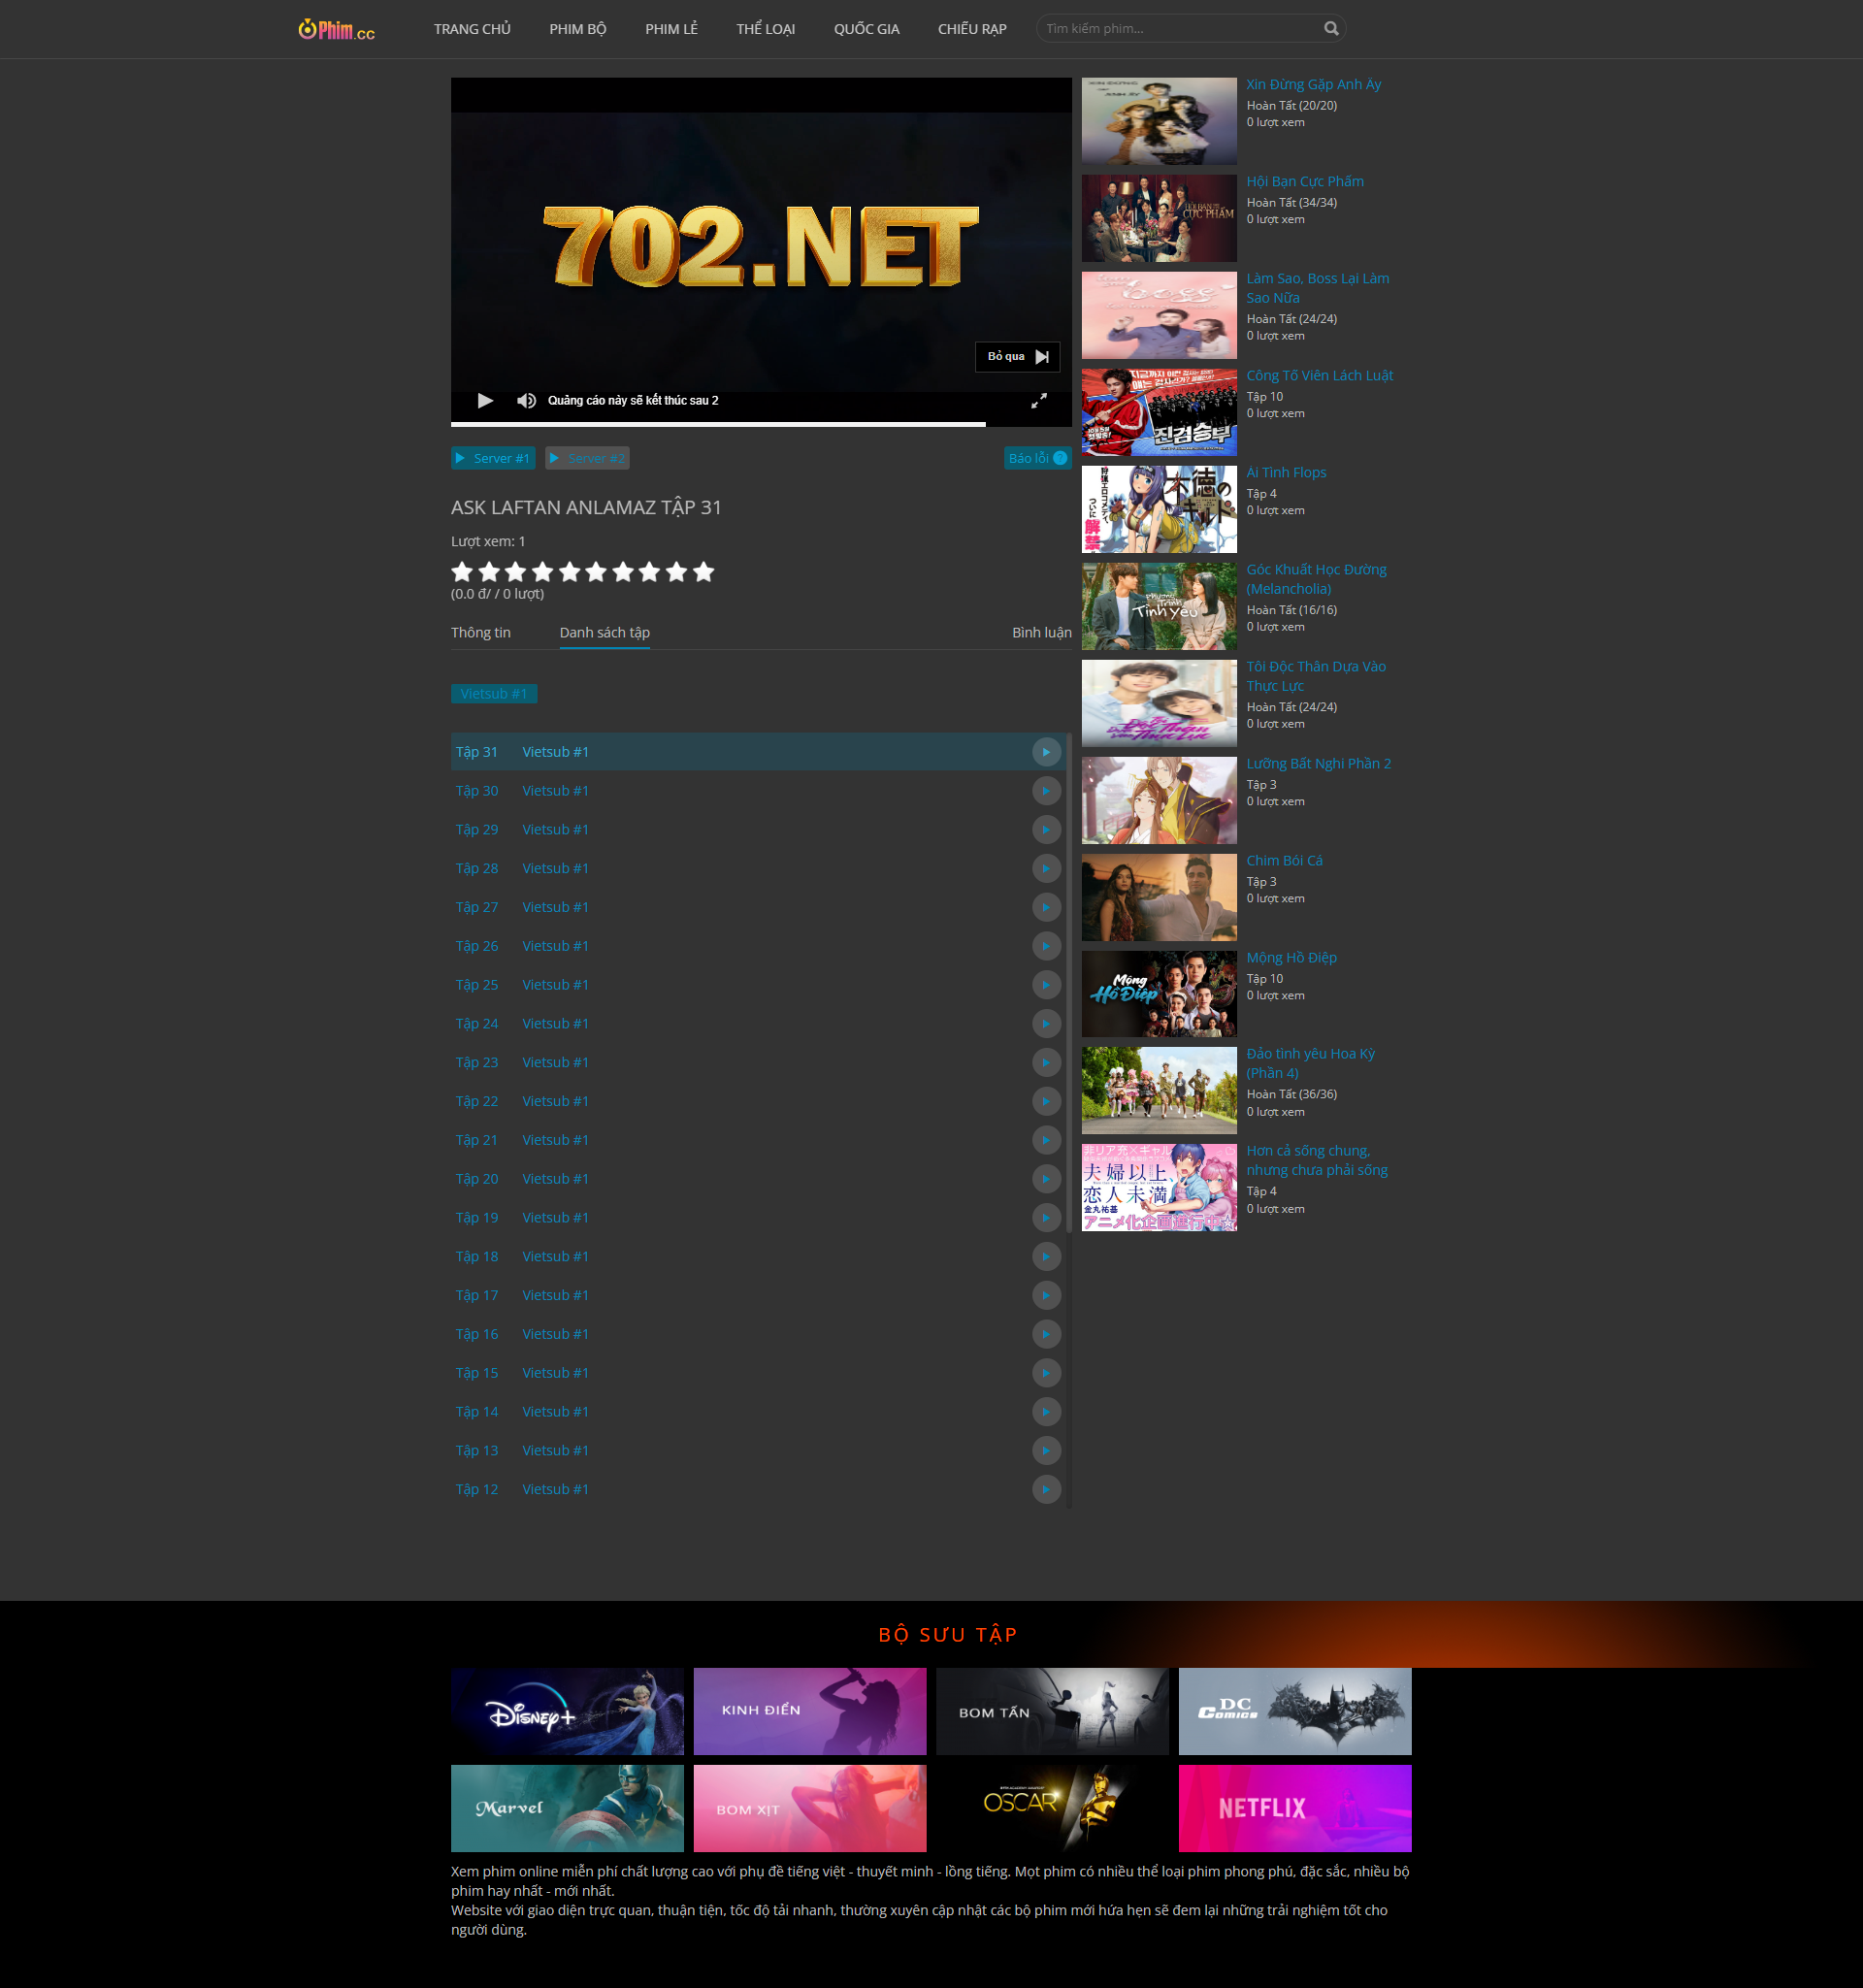Screen dimensions: 1863x1988
Task: Open the Netflix collection thumbnail
Action: pos(1294,1808)
